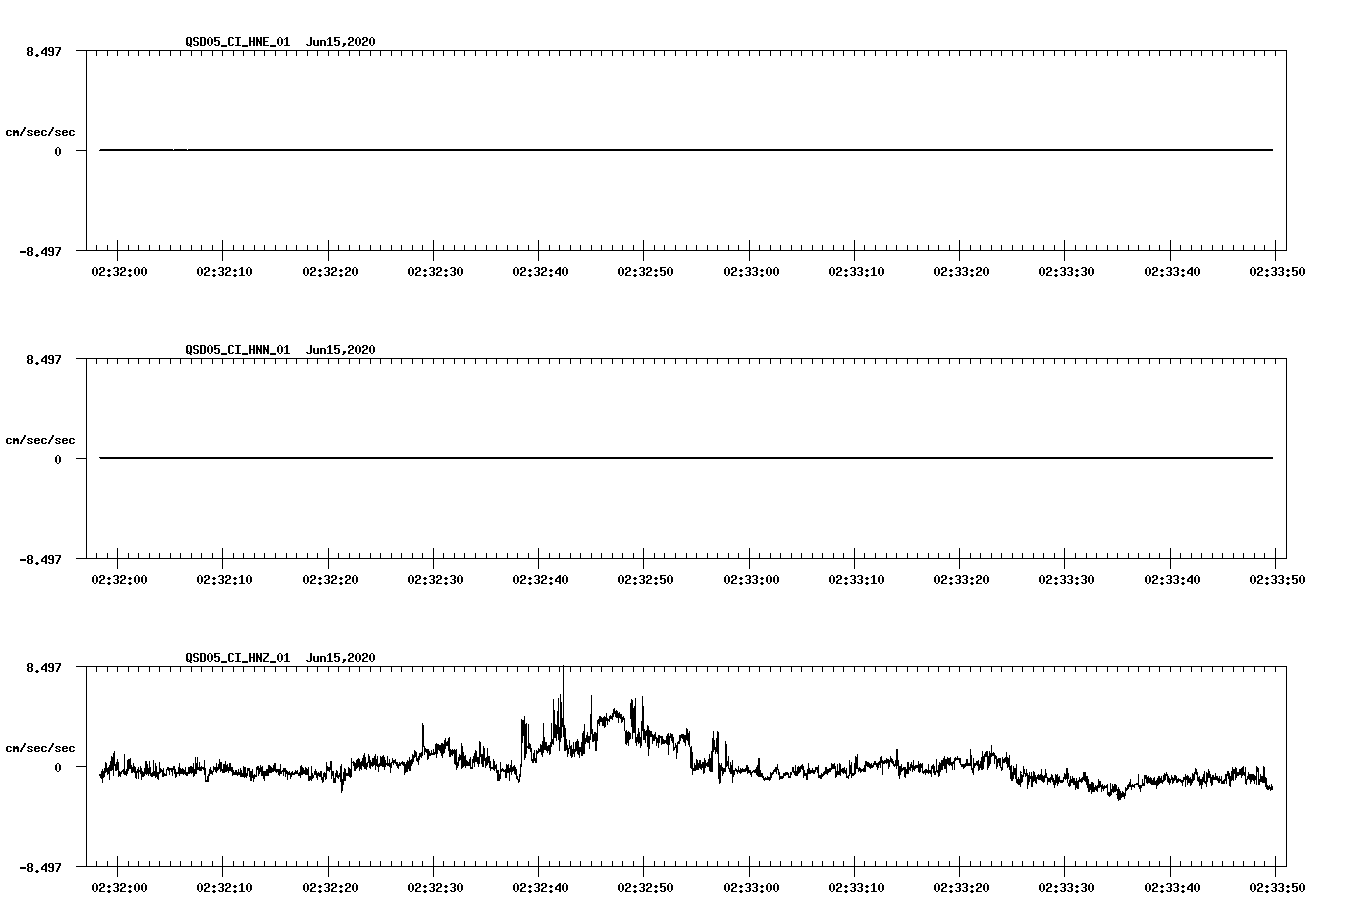The height and width of the screenshot is (924, 1358).
Task: Click the -8.497 minimum label on HNN chart
Action: pos(40,559)
